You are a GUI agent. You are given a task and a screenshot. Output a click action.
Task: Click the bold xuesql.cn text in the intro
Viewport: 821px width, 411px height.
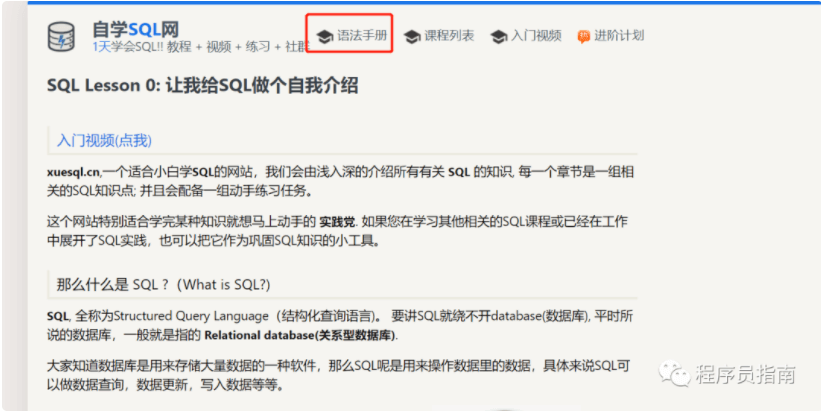(74, 172)
